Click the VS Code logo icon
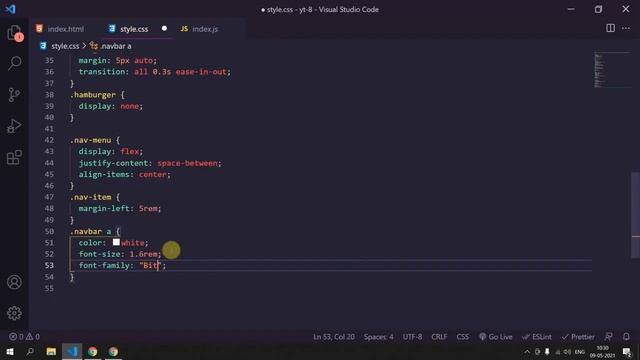This screenshot has width=640, height=360. tap(11, 9)
